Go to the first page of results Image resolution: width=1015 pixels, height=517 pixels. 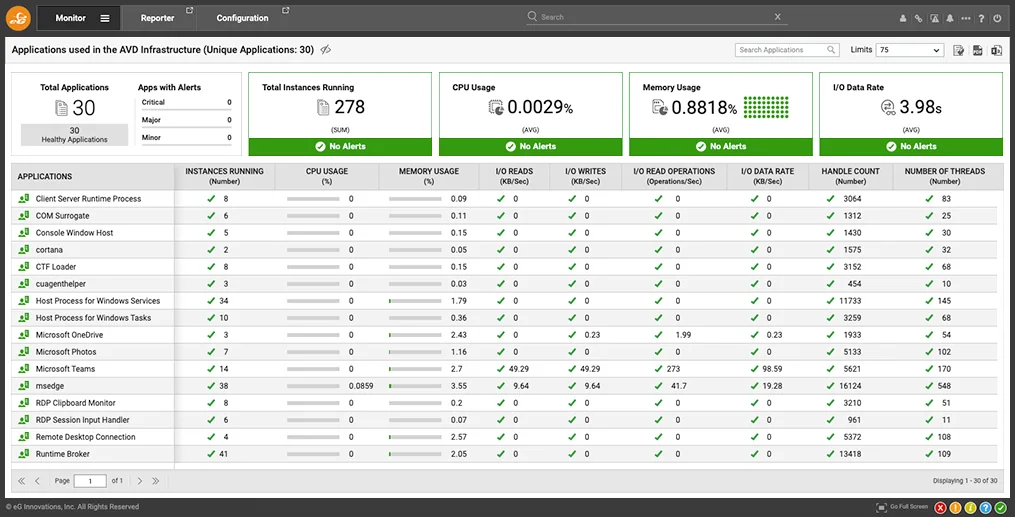pos(21,481)
